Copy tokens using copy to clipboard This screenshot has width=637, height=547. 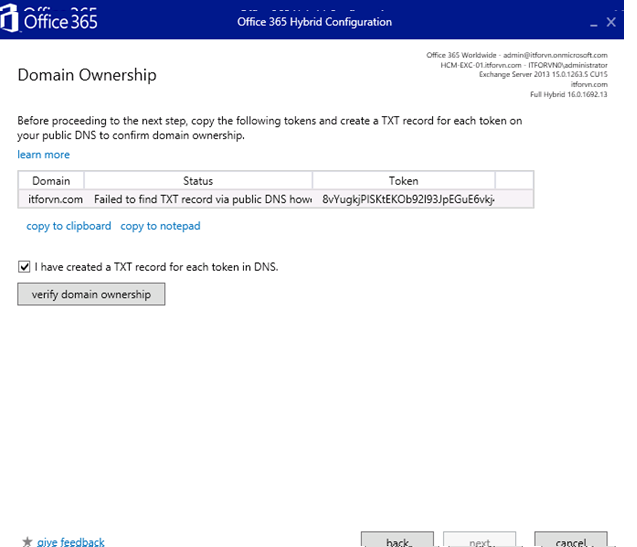point(69,226)
